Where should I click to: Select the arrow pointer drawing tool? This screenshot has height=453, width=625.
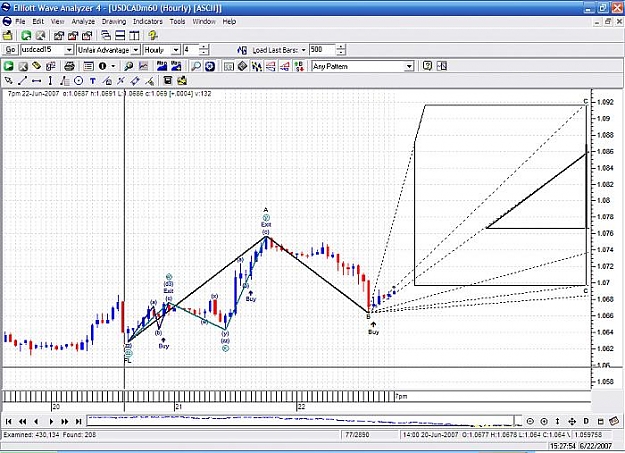(x=8, y=81)
